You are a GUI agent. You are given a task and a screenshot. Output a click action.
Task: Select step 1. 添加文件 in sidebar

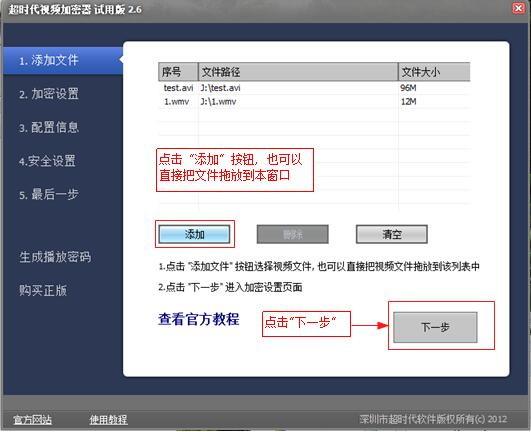[x=63, y=61]
